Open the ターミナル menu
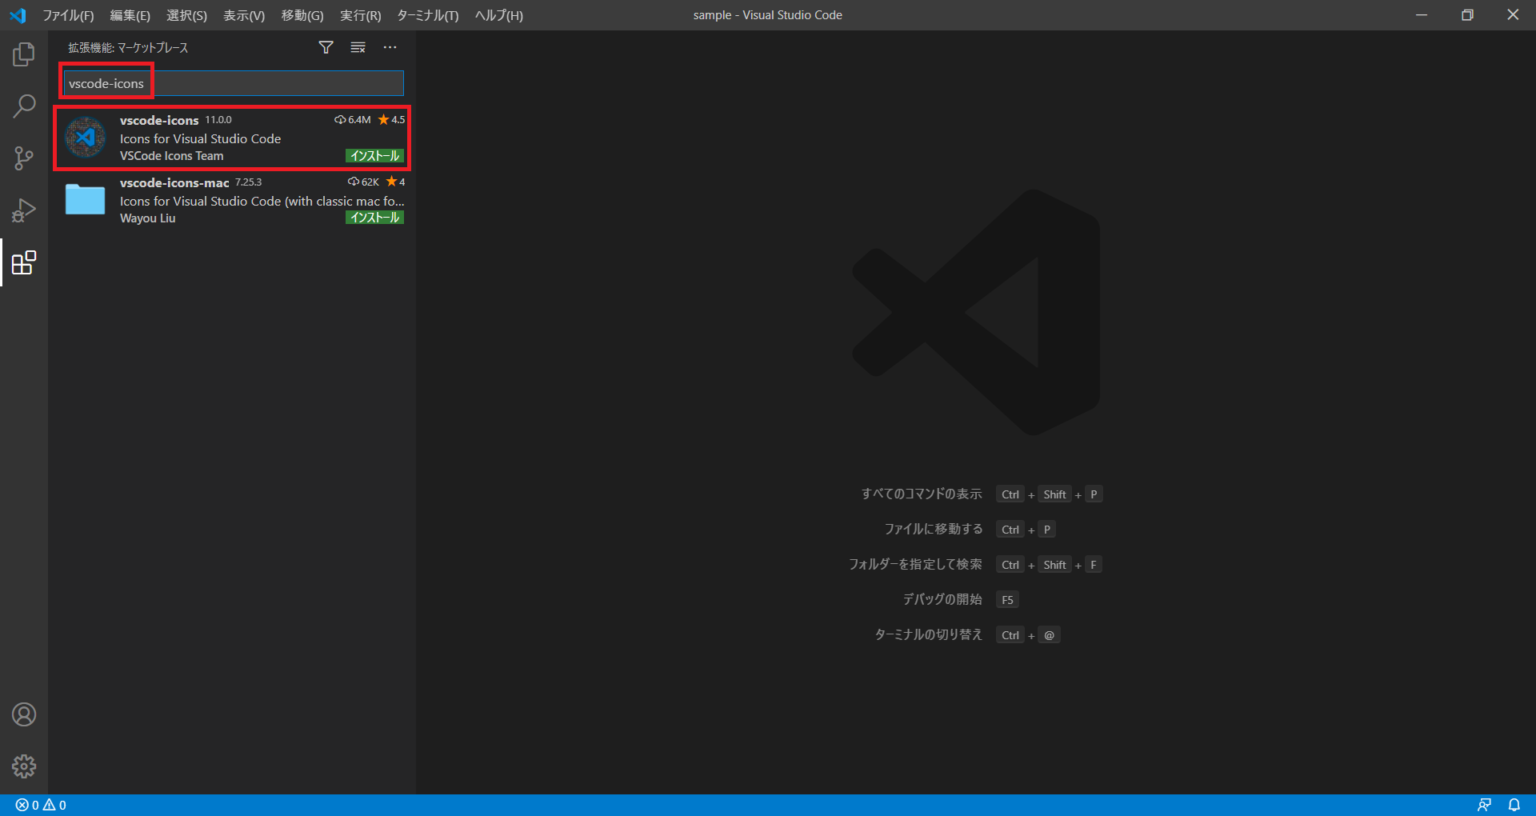The height and width of the screenshot is (816, 1536). tap(427, 15)
